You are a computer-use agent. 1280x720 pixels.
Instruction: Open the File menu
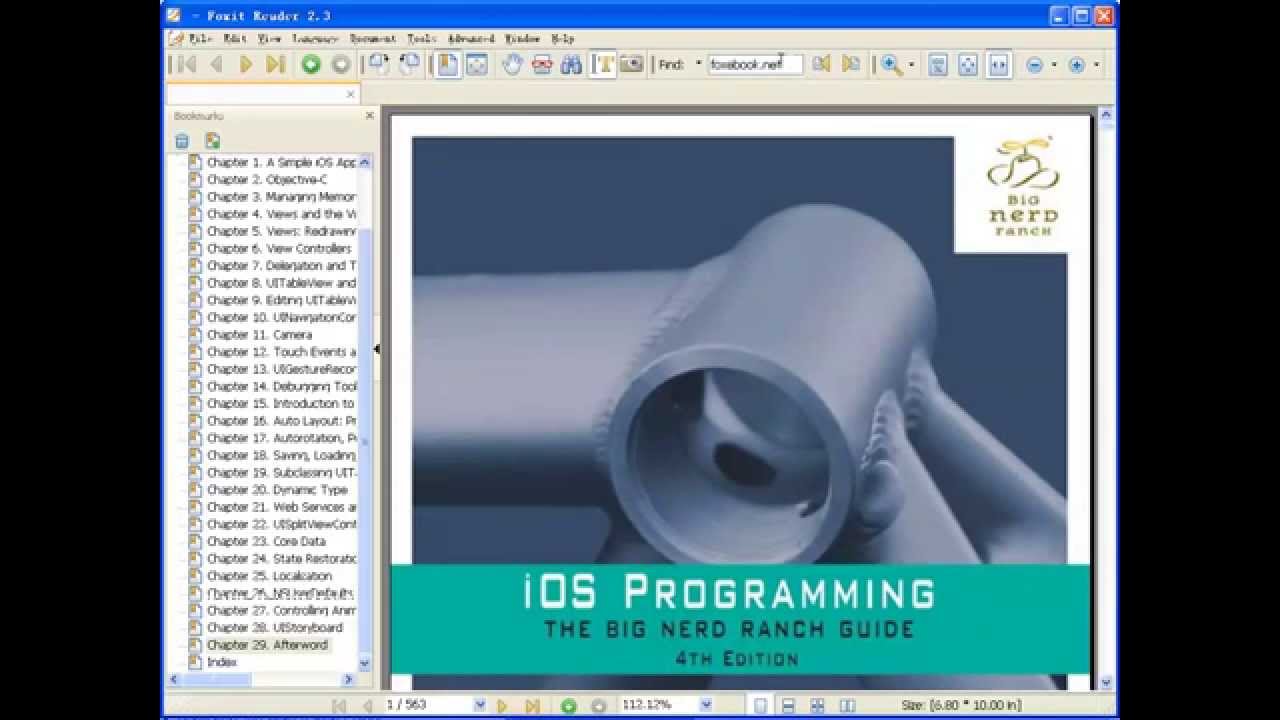point(201,38)
